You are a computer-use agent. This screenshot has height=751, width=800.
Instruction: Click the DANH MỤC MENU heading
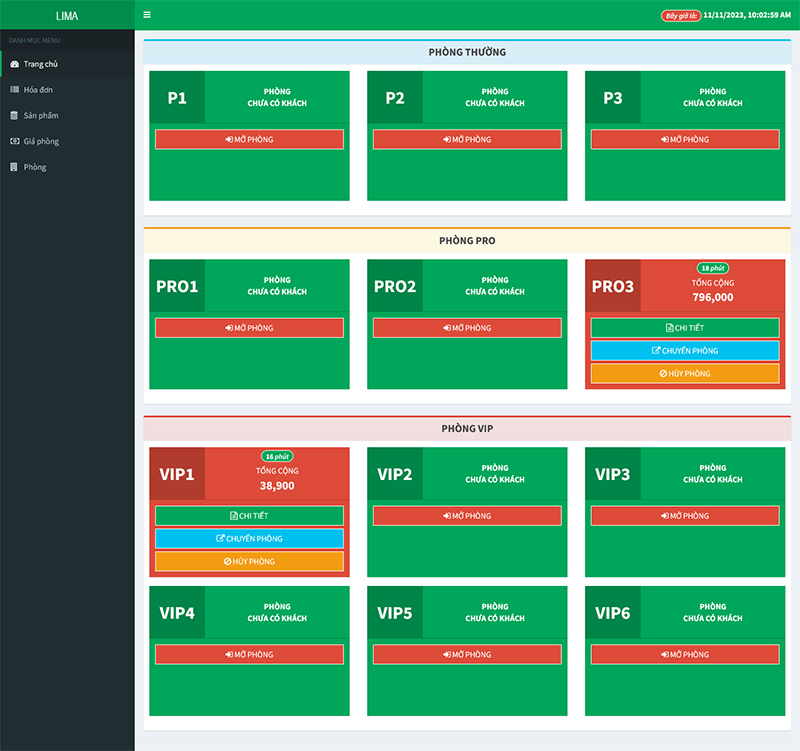(34, 40)
